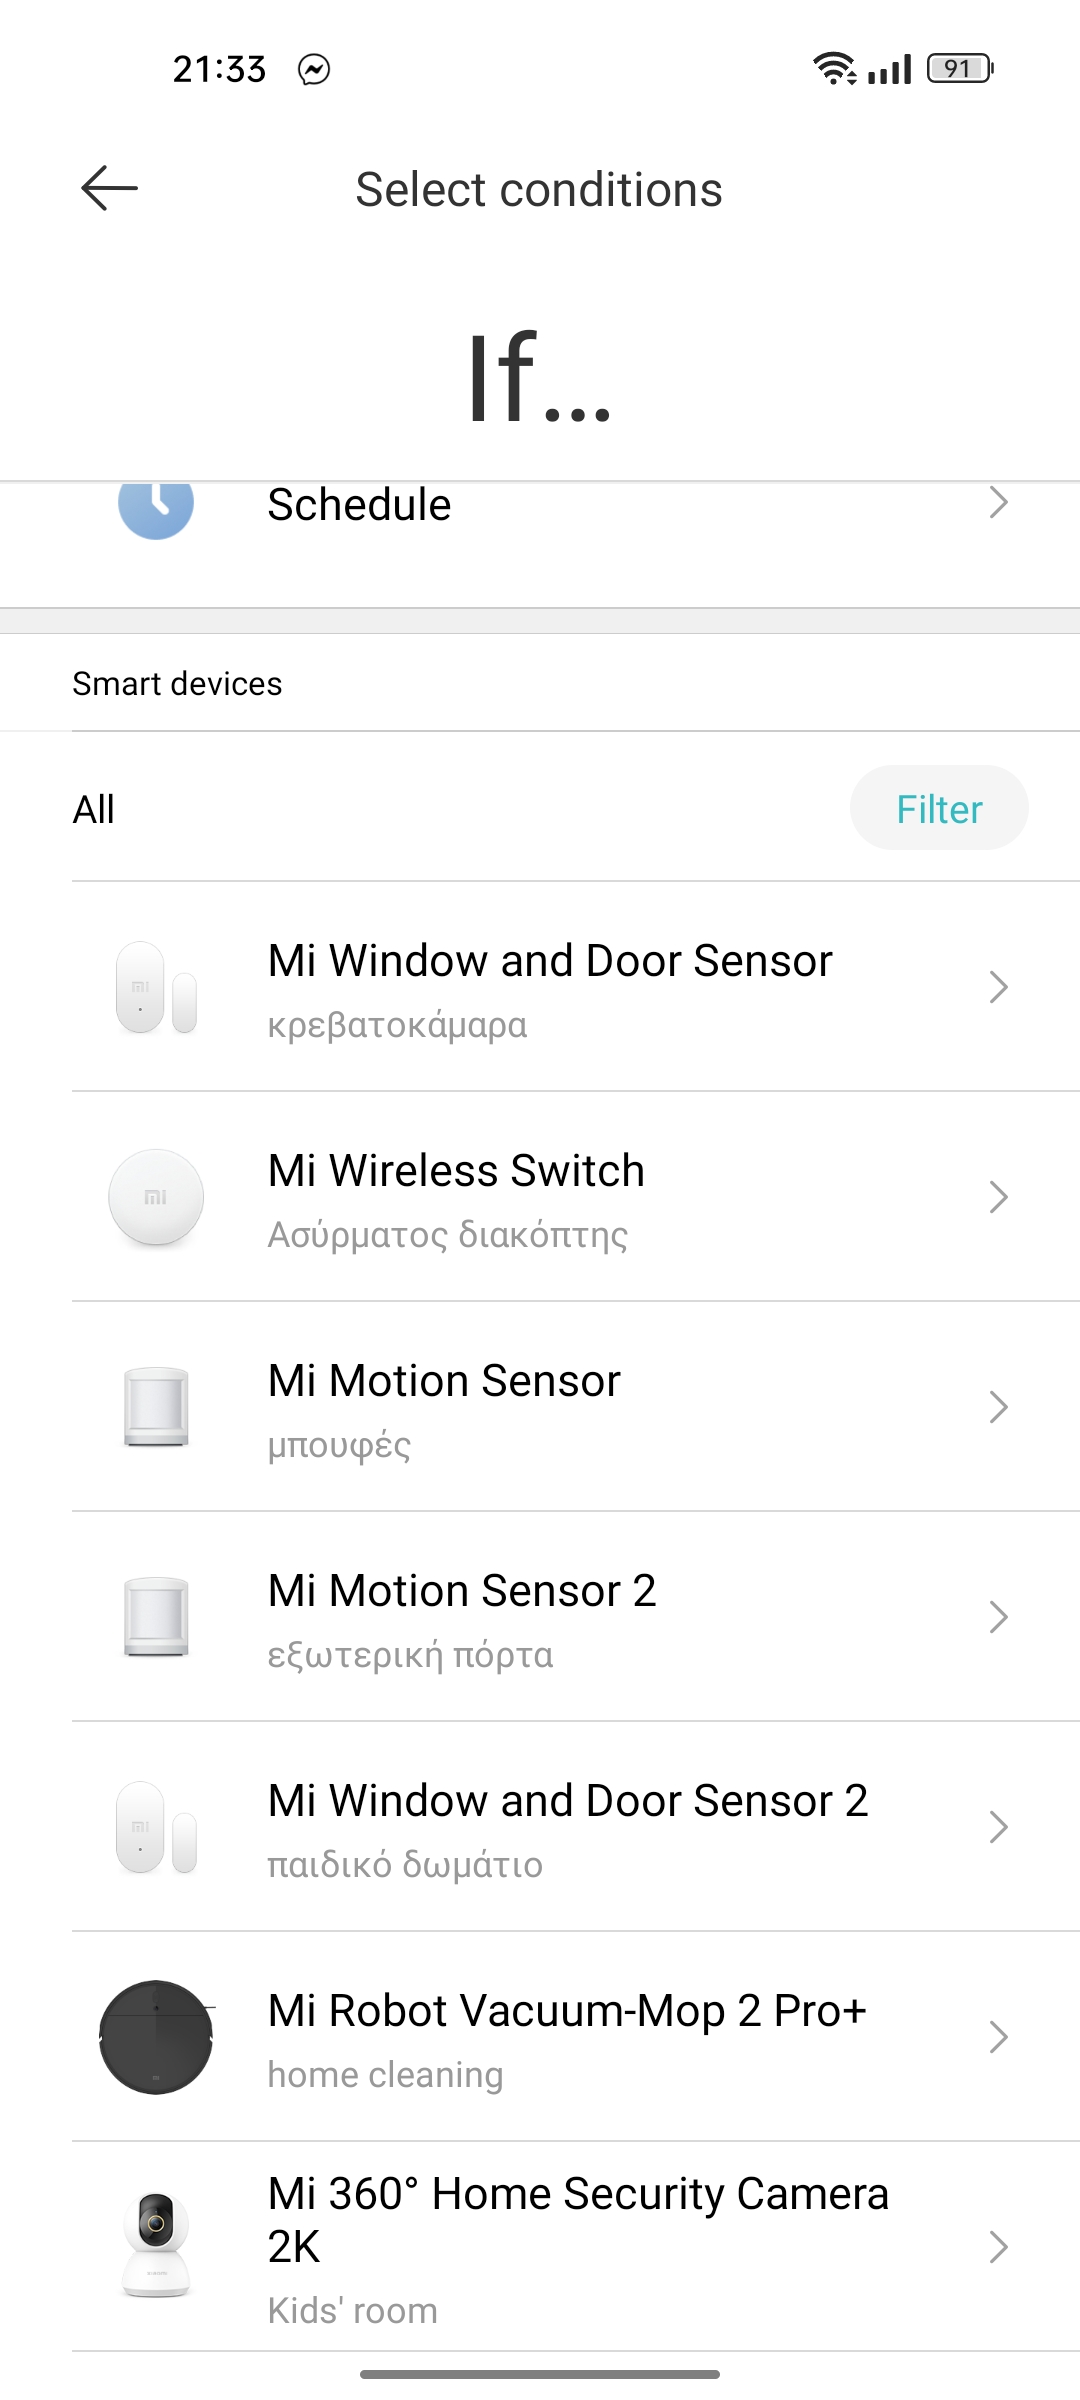Image resolution: width=1080 pixels, height=2400 pixels.
Task: Tap the Messenger notification icon in status bar
Action: (314, 69)
